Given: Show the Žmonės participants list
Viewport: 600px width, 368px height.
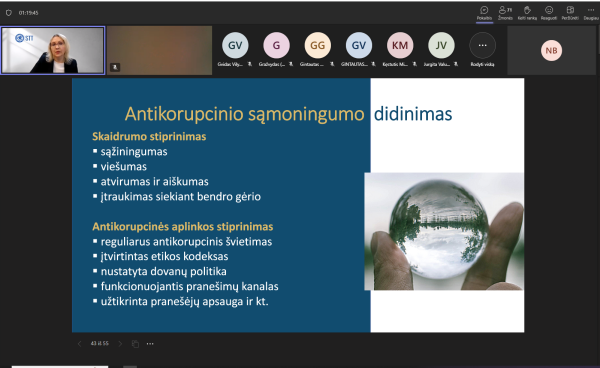Looking at the screenshot, I should point(505,13).
